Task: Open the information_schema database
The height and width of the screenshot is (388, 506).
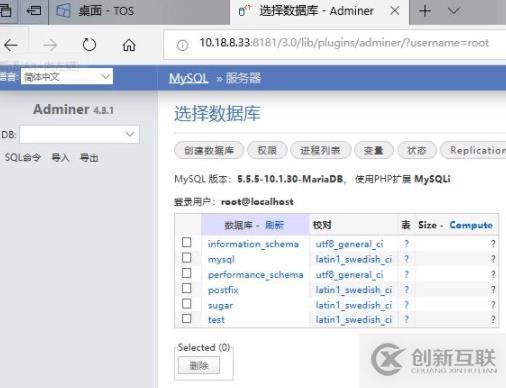Action: pos(253,244)
